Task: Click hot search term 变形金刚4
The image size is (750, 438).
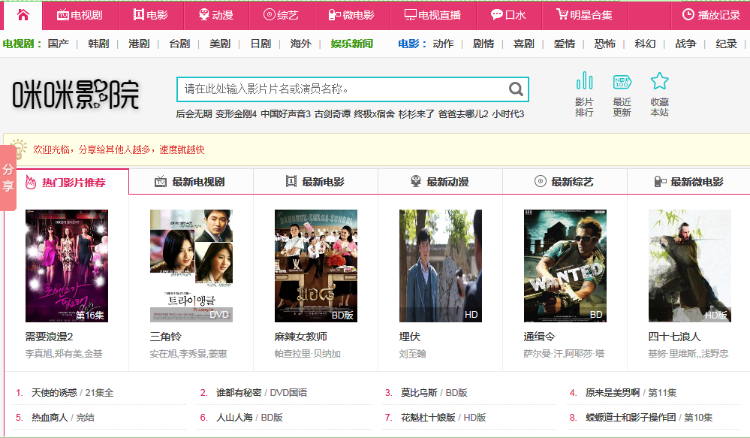Action: (x=236, y=114)
